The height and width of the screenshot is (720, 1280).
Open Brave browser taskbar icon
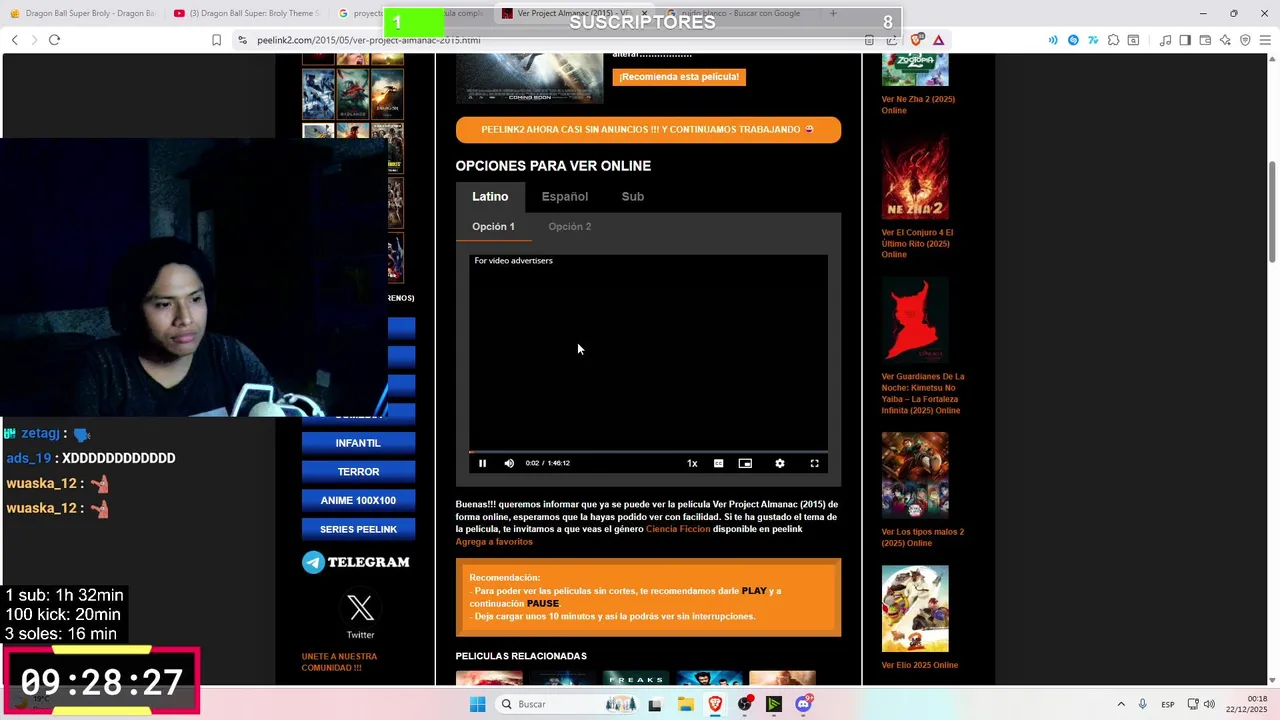[715, 704]
